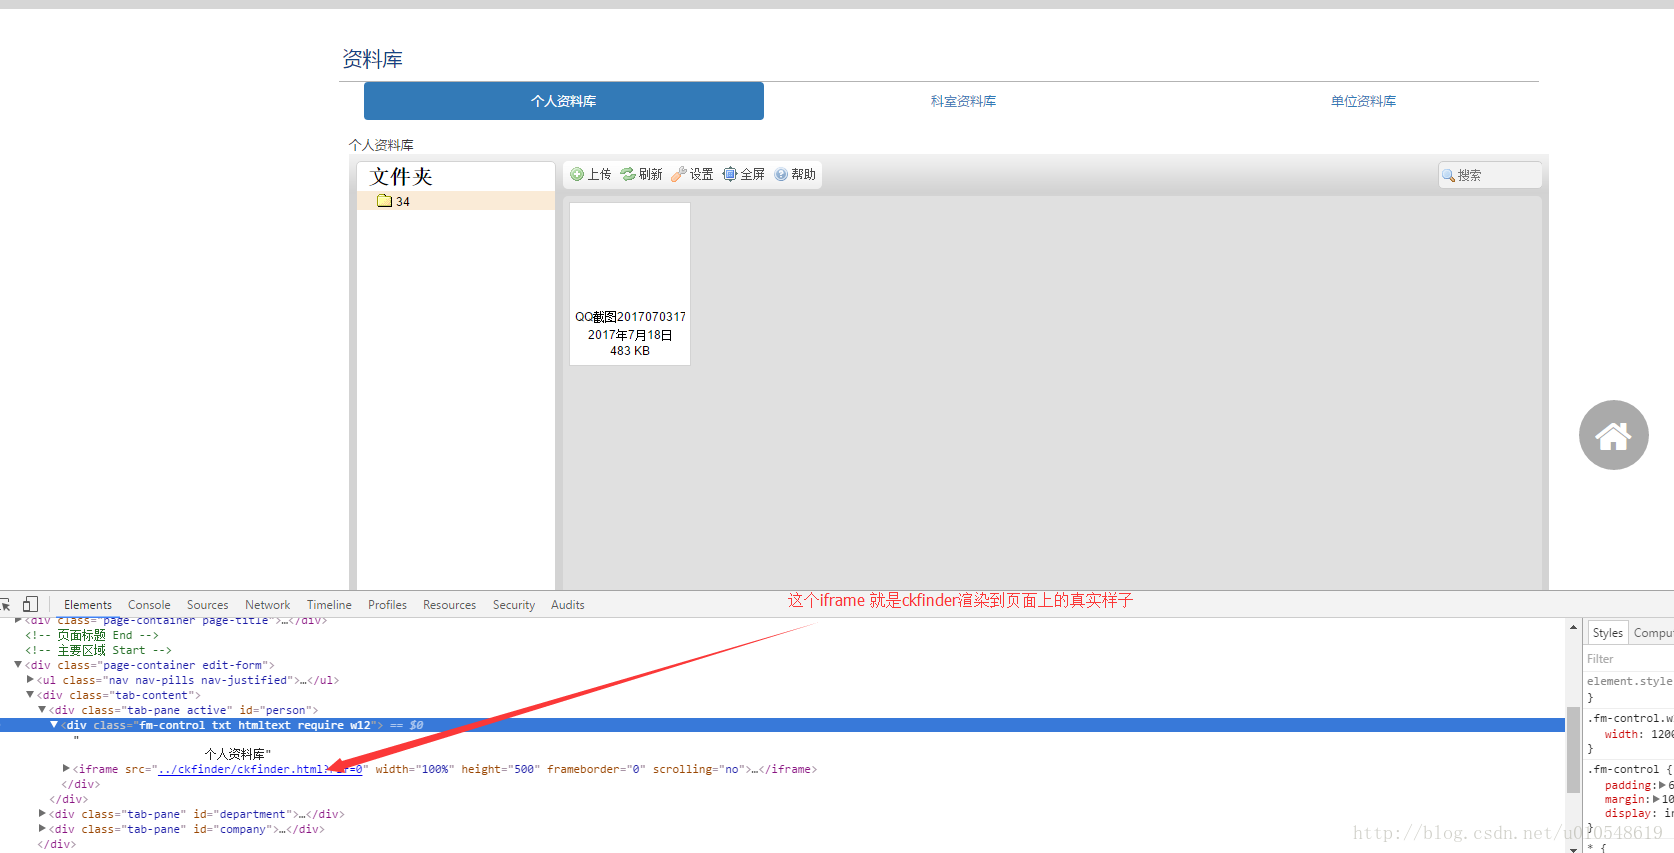
Task: Open the Elements tab in DevTools
Action: tap(88, 605)
